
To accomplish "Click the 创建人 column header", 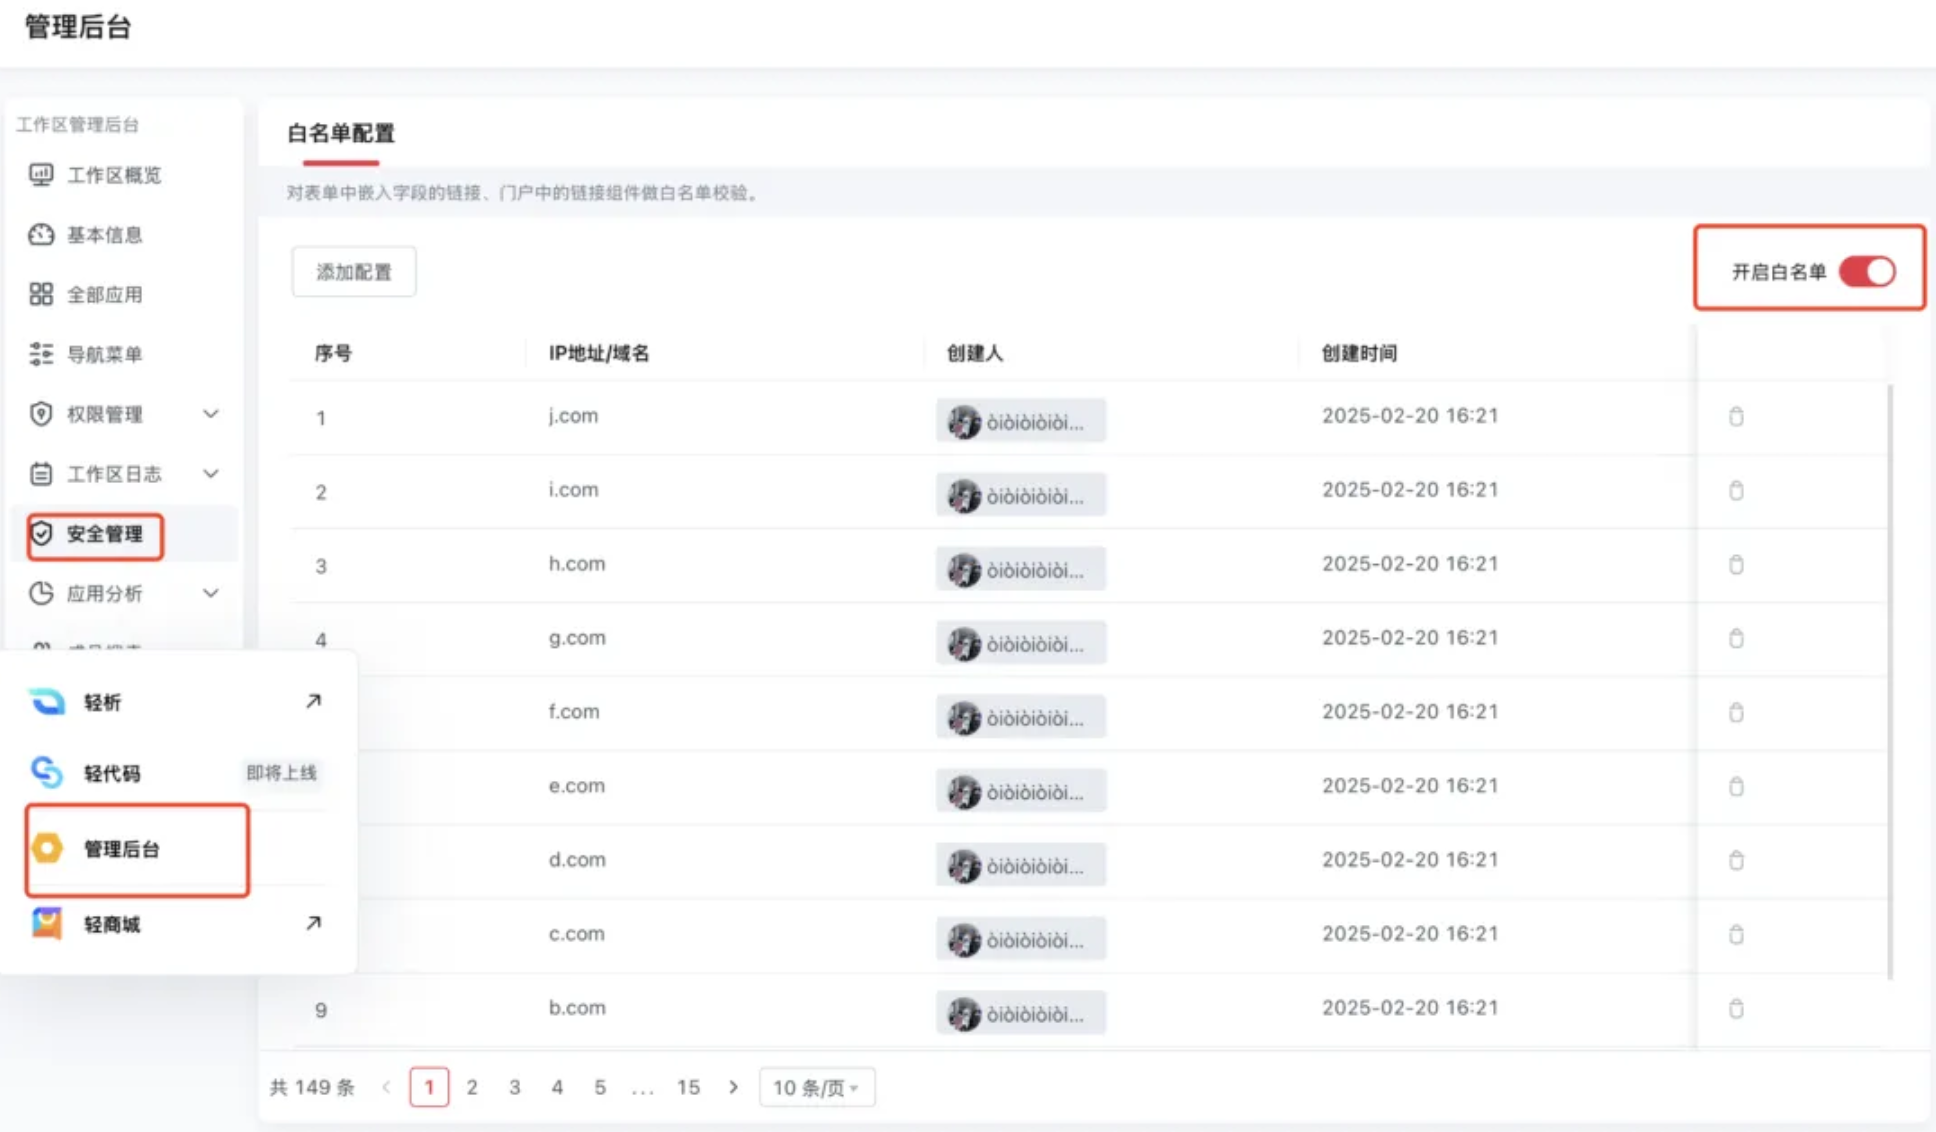I will pos(975,353).
